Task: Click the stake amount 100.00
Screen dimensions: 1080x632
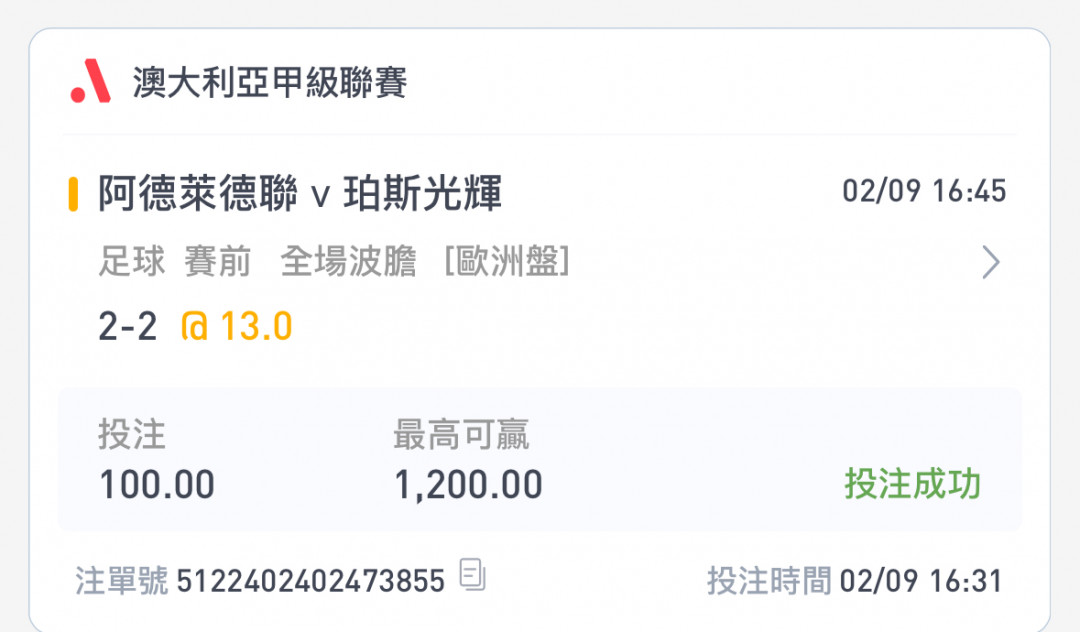Action: (x=157, y=485)
